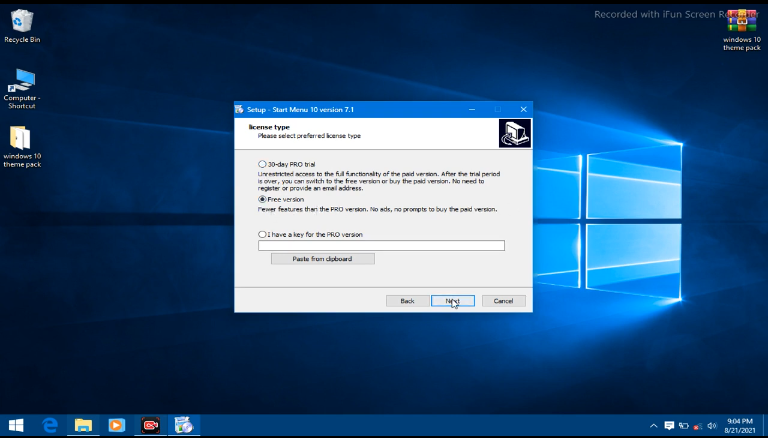Open the Windows Start button

tap(16, 425)
